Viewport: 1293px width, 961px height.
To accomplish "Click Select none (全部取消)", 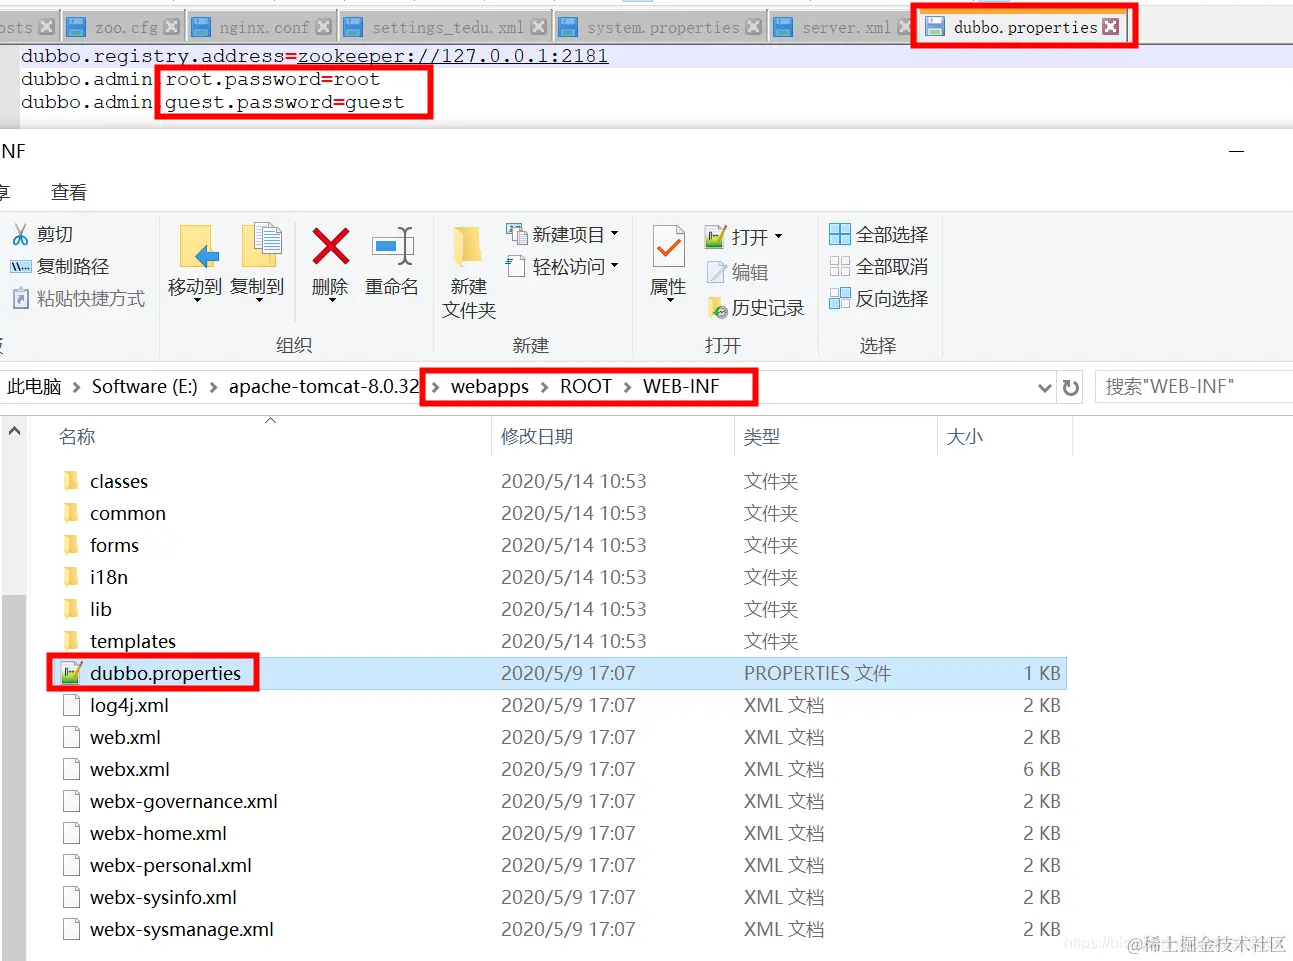I will [879, 266].
